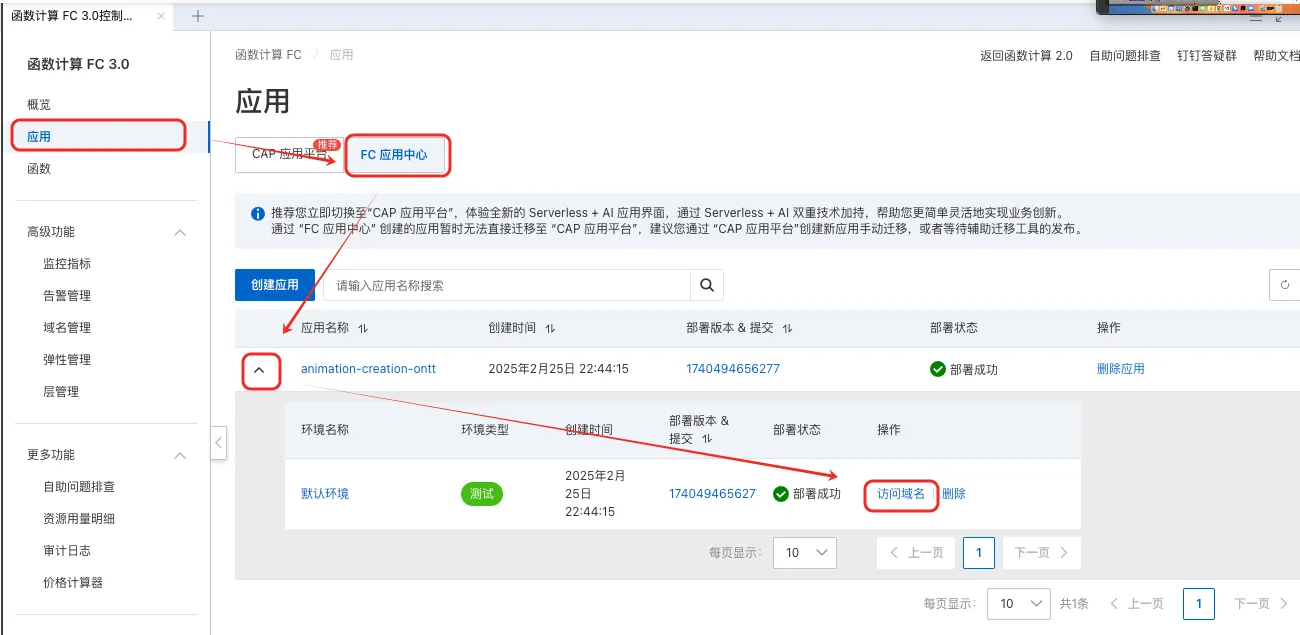Click top bar 自助问题排查 link
1300x635 pixels.
point(1125,56)
